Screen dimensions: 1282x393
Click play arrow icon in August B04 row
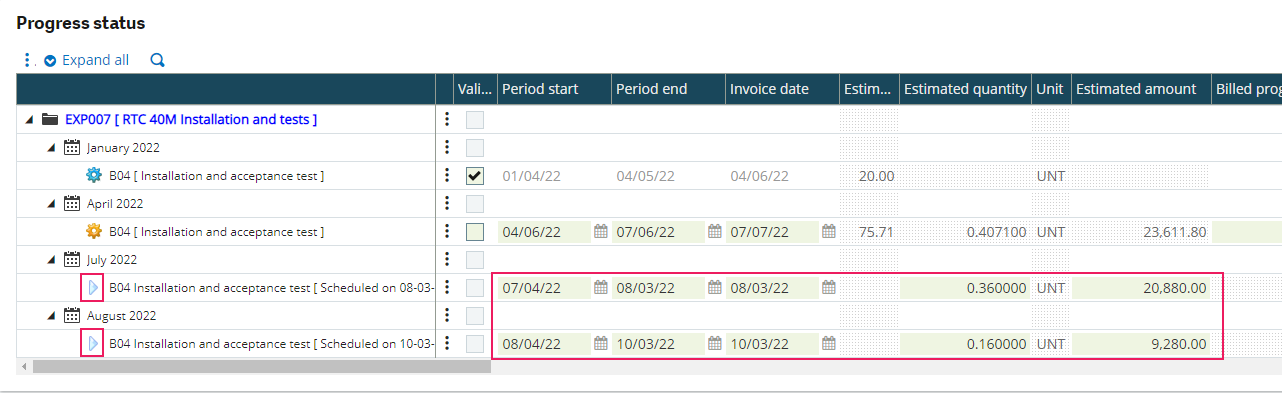click(93, 343)
